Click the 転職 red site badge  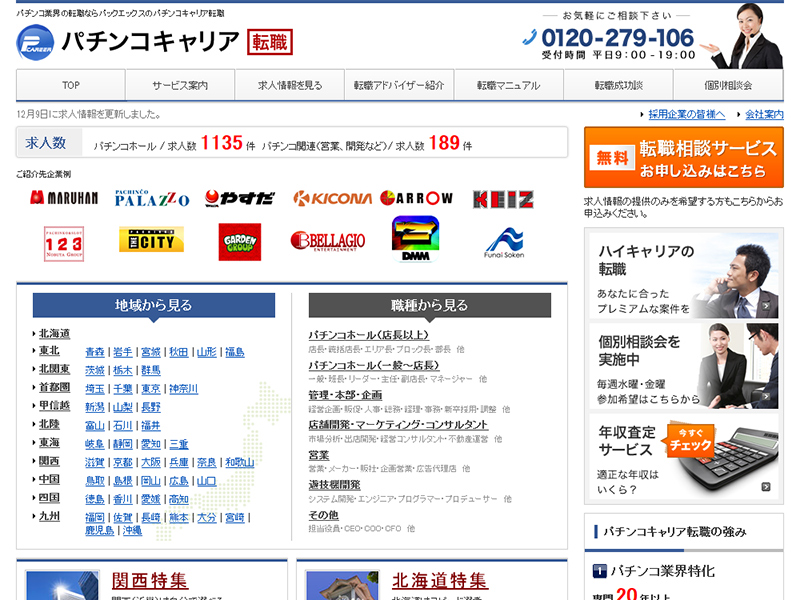point(270,42)
